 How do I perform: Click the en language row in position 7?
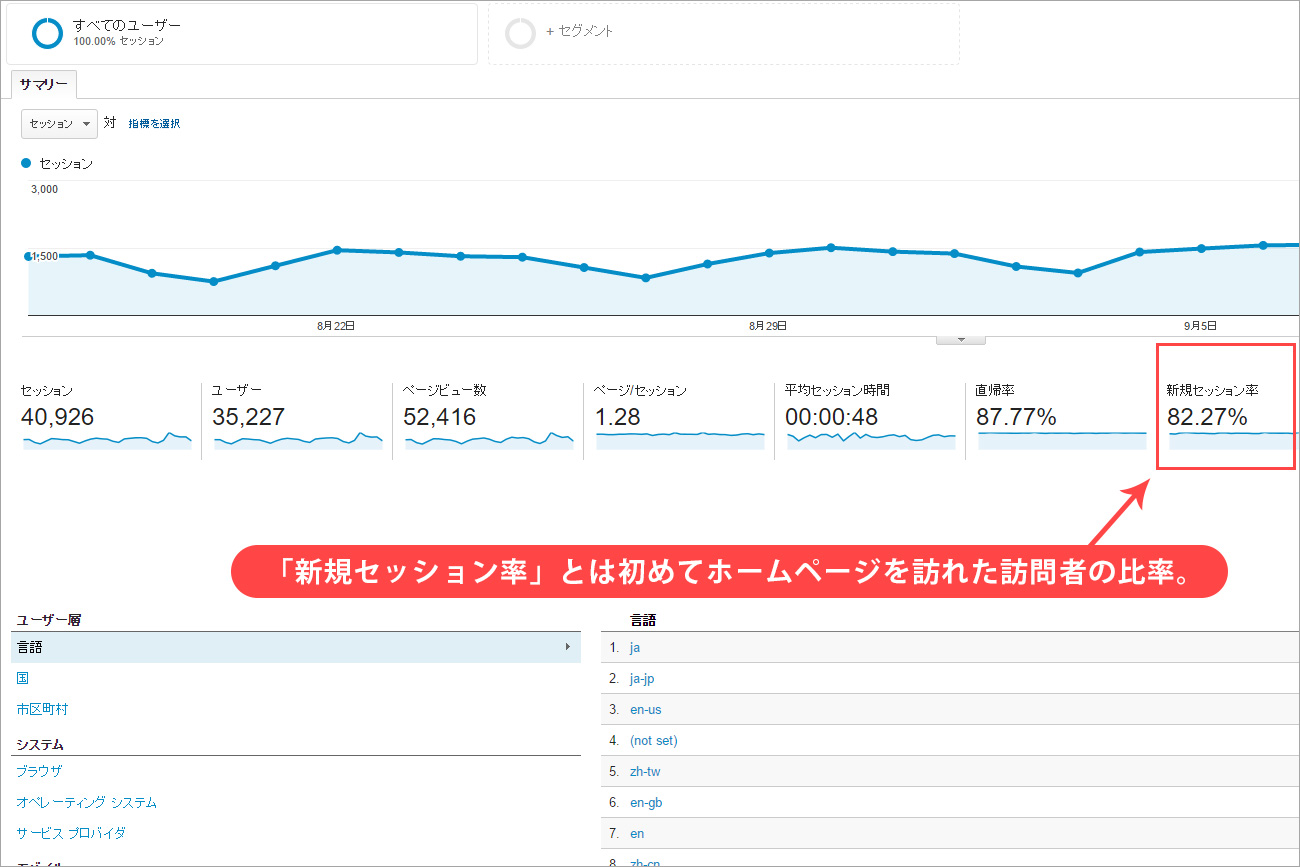click(950, 833)
